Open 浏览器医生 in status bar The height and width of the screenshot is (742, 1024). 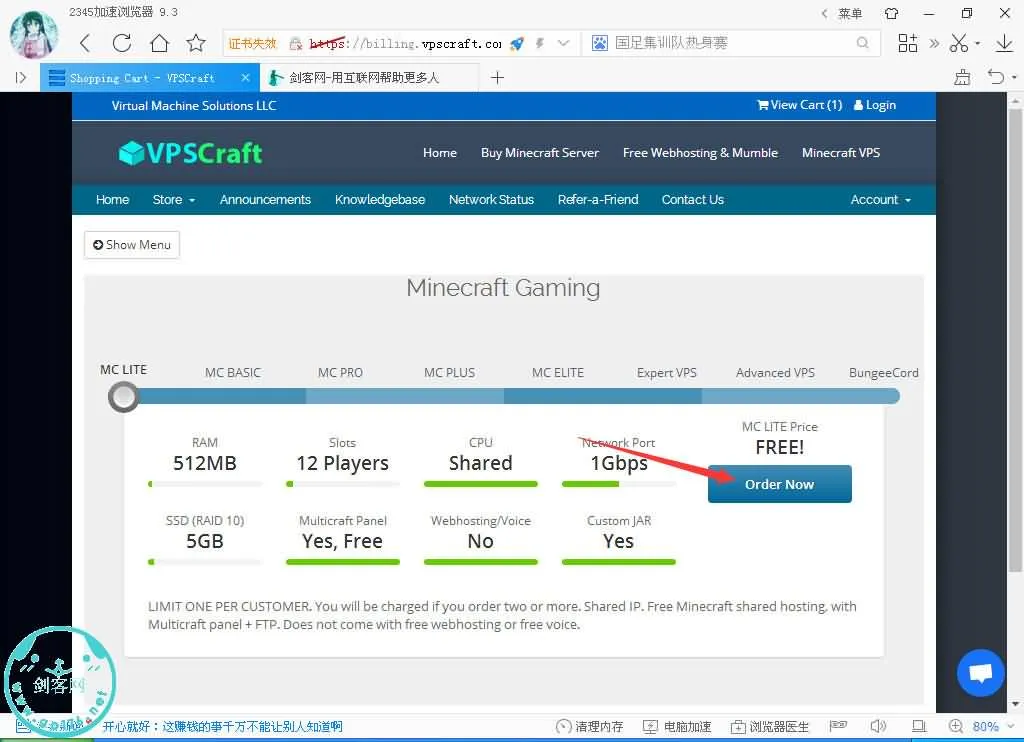(770, 726)
